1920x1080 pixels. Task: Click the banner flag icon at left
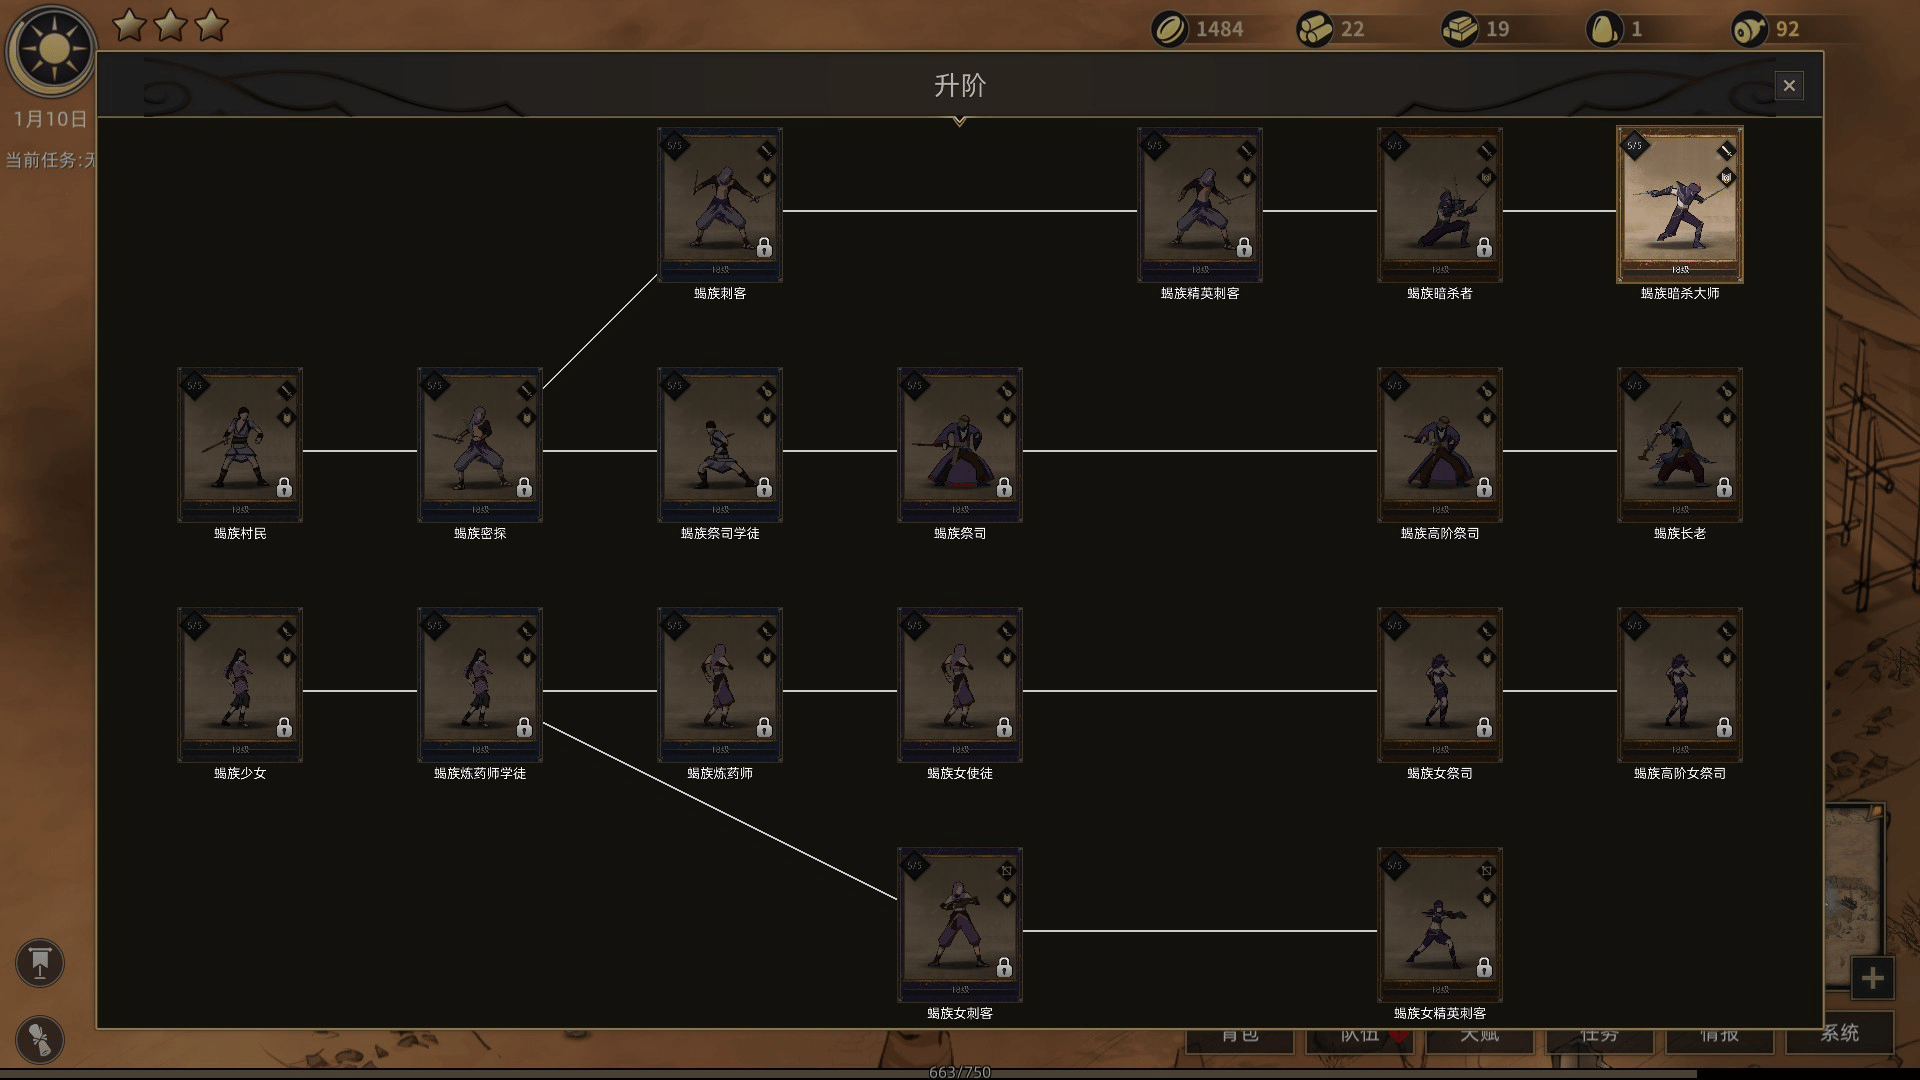click(40, 963)
